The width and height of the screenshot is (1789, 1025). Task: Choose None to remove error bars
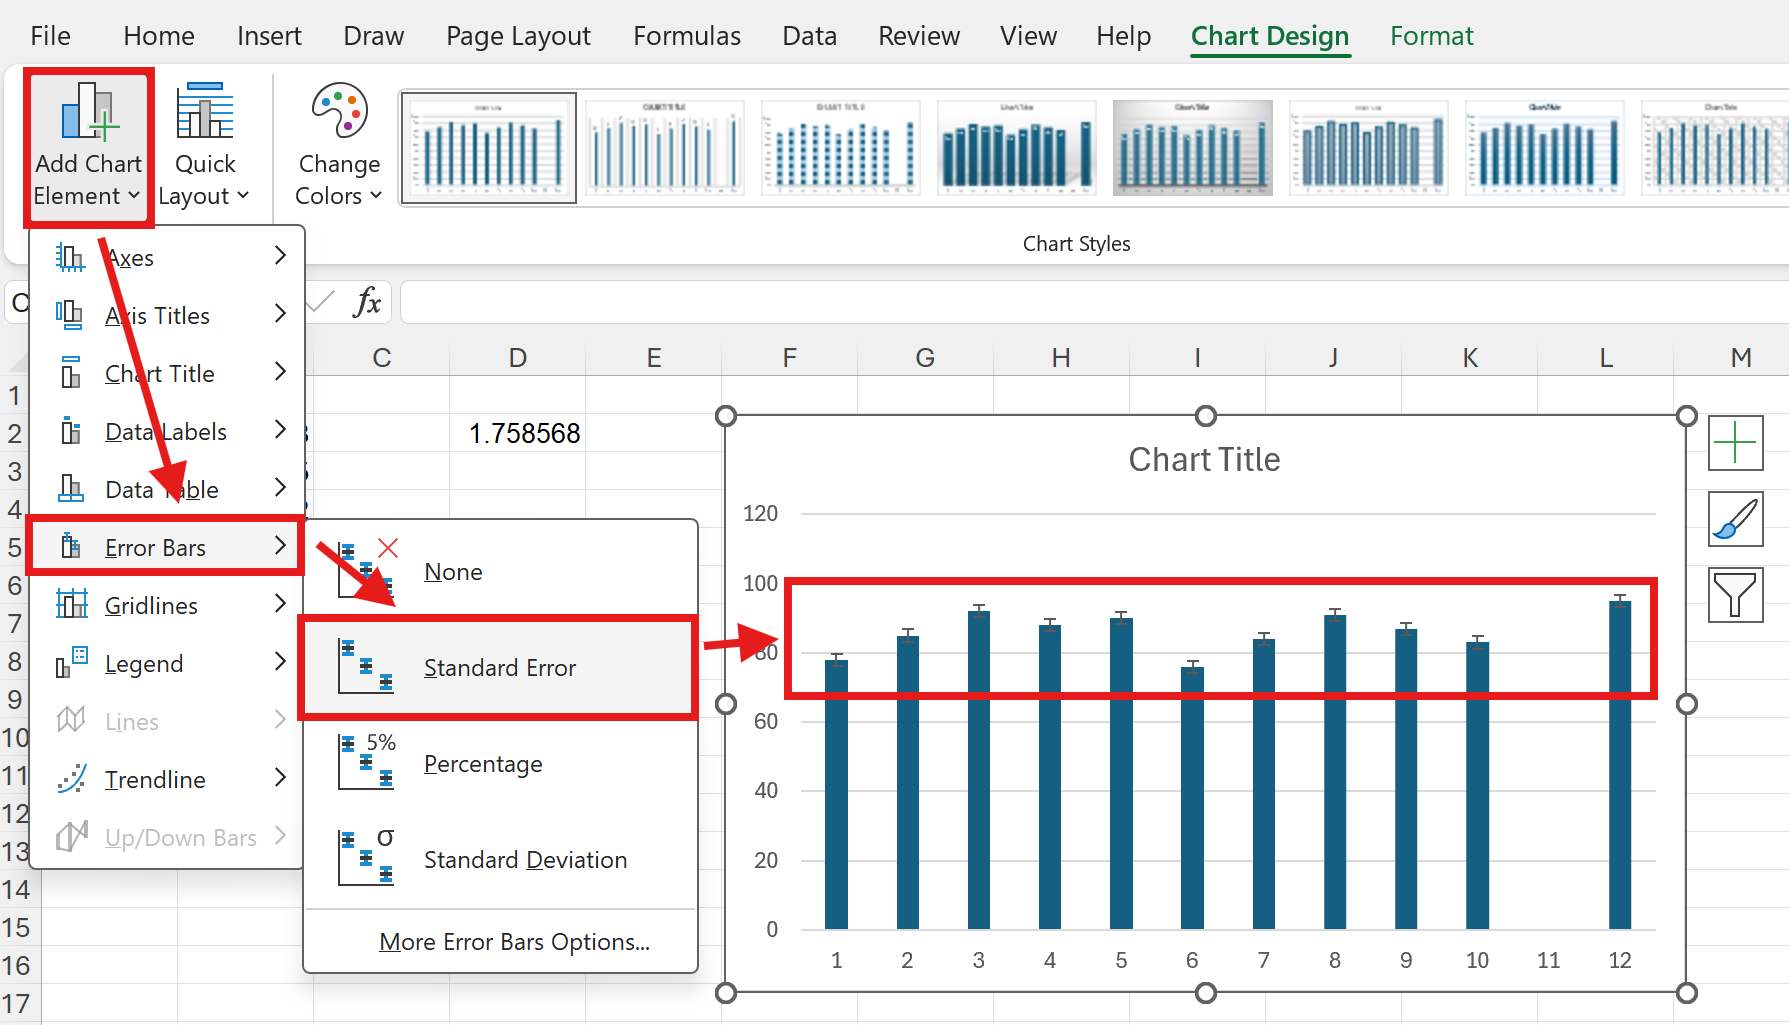pos(453,572)
